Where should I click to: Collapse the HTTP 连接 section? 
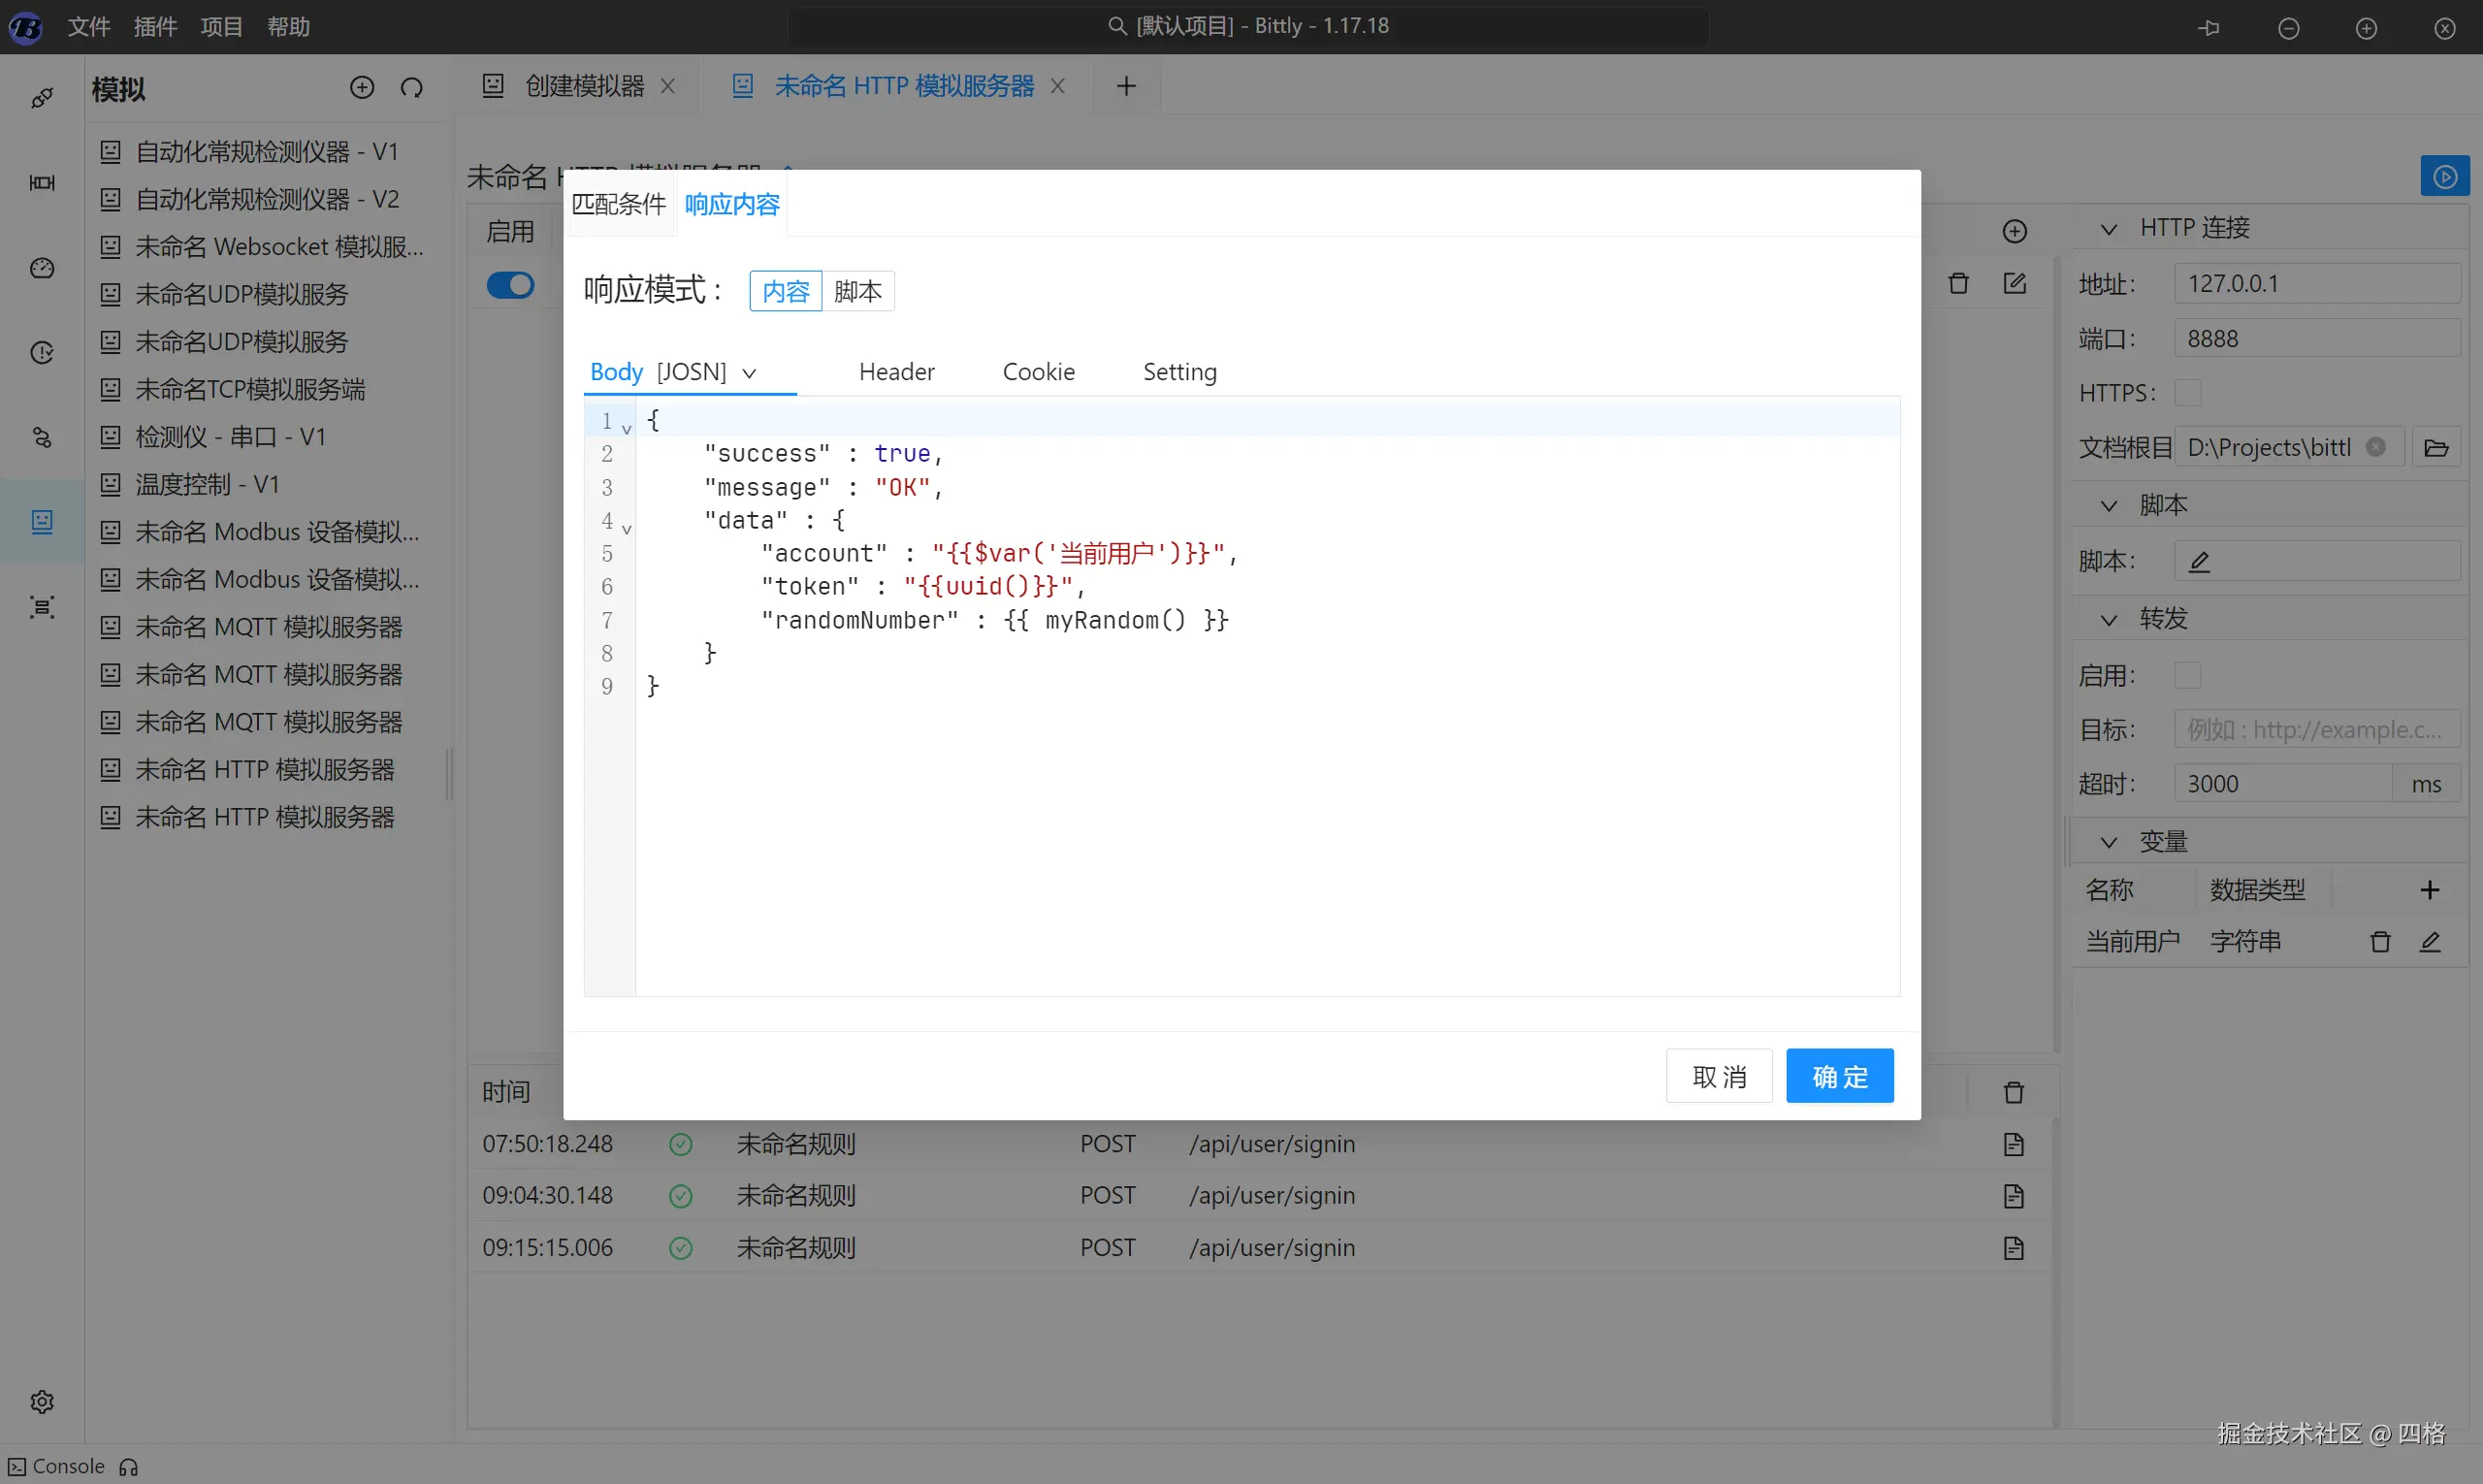tap(2108, 229)
